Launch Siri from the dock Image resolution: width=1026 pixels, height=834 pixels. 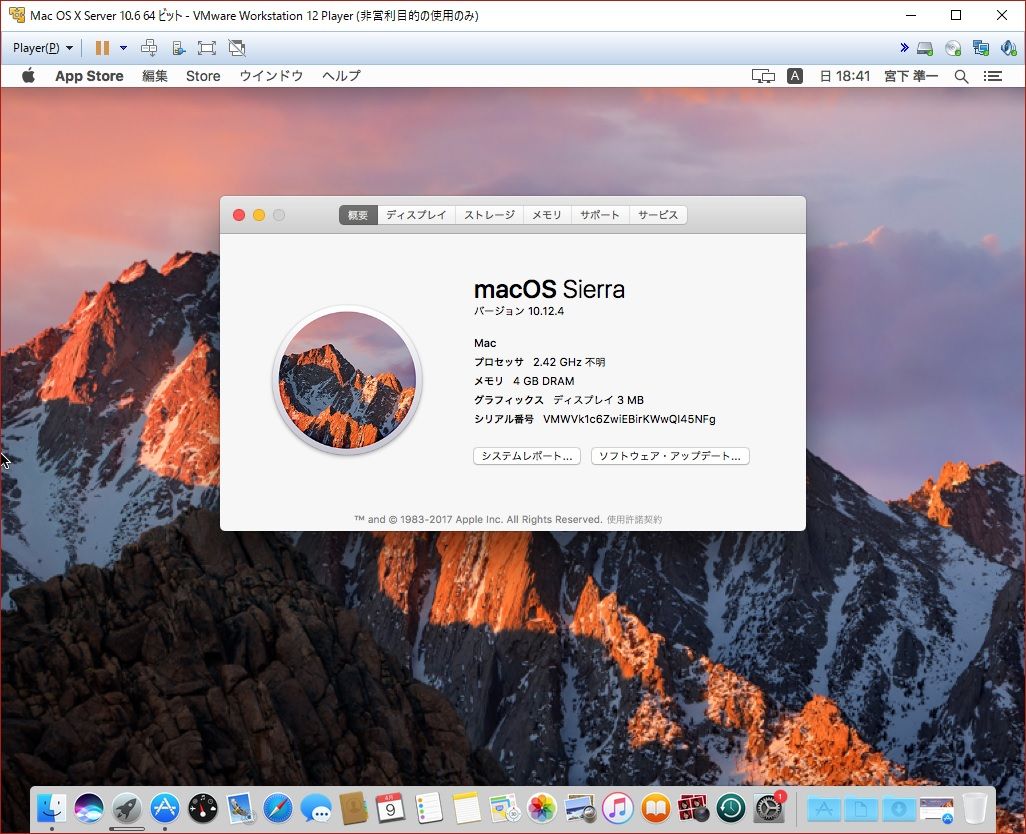click(89, 808)
